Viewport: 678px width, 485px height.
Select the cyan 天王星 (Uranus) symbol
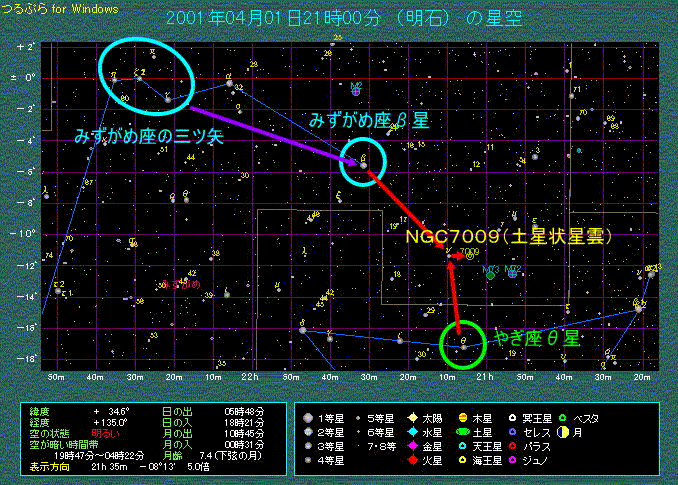(463, 446)
